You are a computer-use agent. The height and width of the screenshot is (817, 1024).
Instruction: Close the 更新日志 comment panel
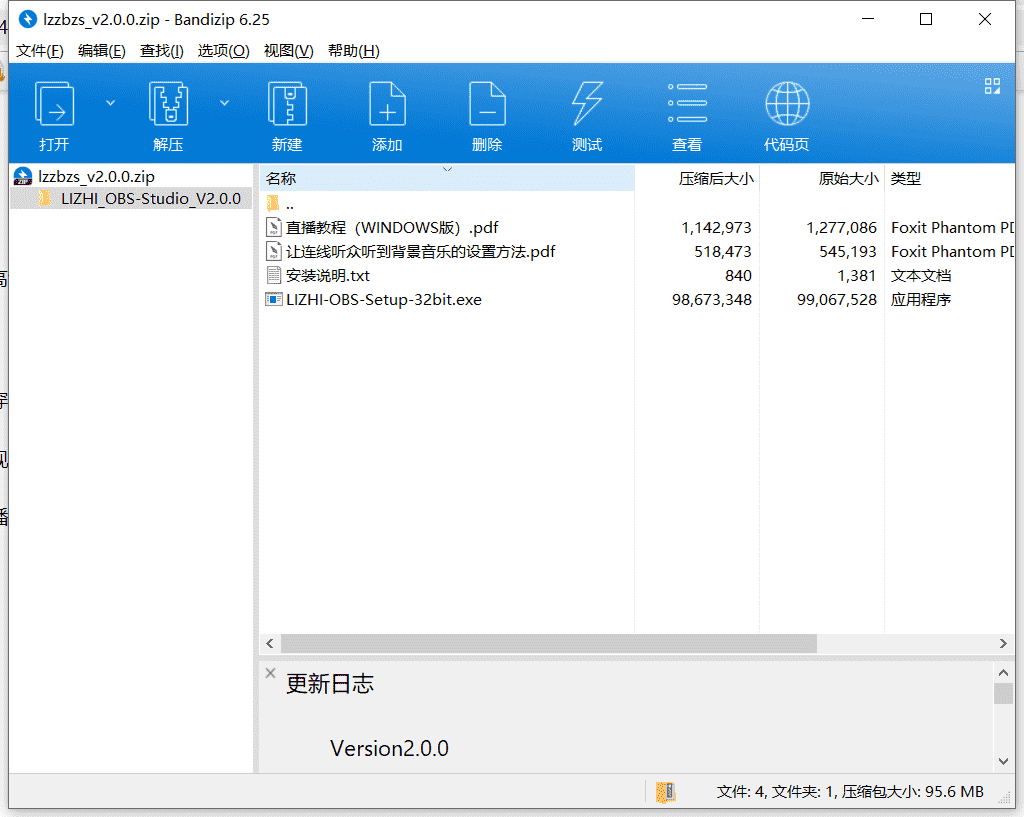click(270, 673)
